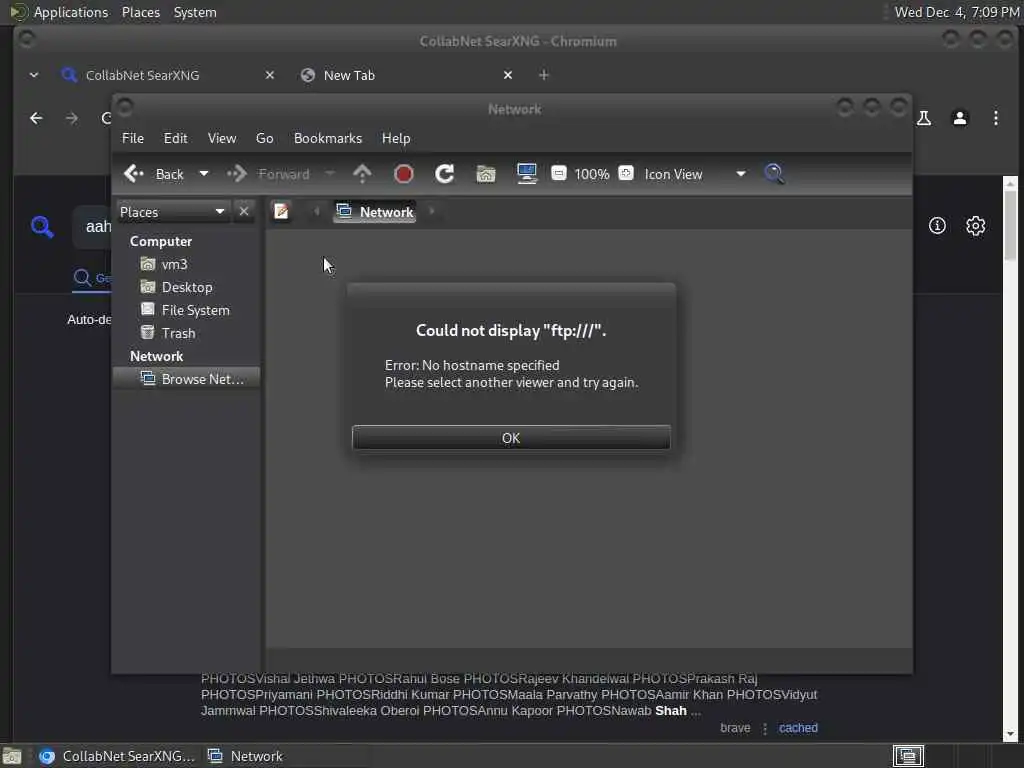Open the Computer icon in toolbar
1024x768 pixels.
click(526, 174)
